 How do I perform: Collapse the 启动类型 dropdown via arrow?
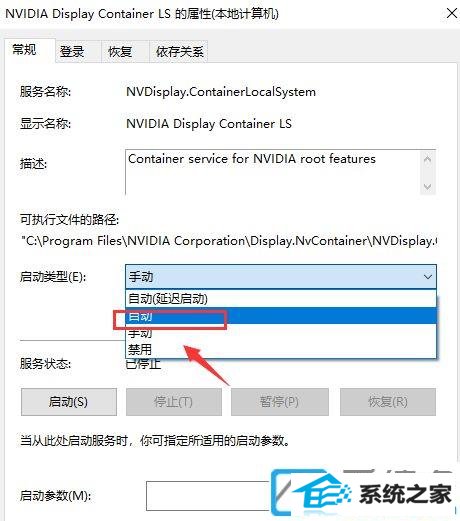(428, 277)
